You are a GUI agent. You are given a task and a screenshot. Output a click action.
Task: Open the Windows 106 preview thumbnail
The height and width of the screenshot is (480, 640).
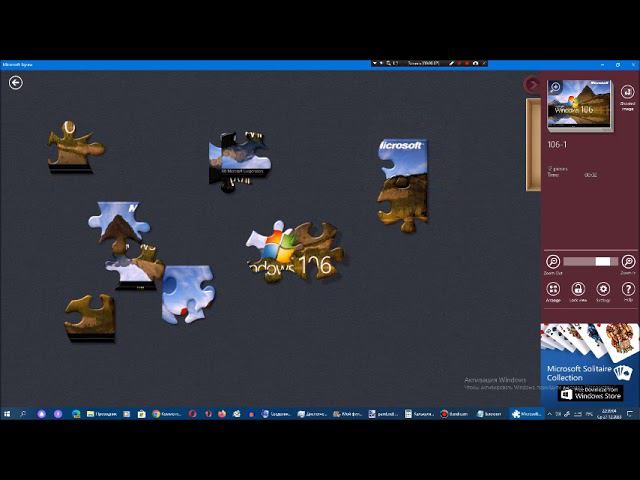(580, 104)
